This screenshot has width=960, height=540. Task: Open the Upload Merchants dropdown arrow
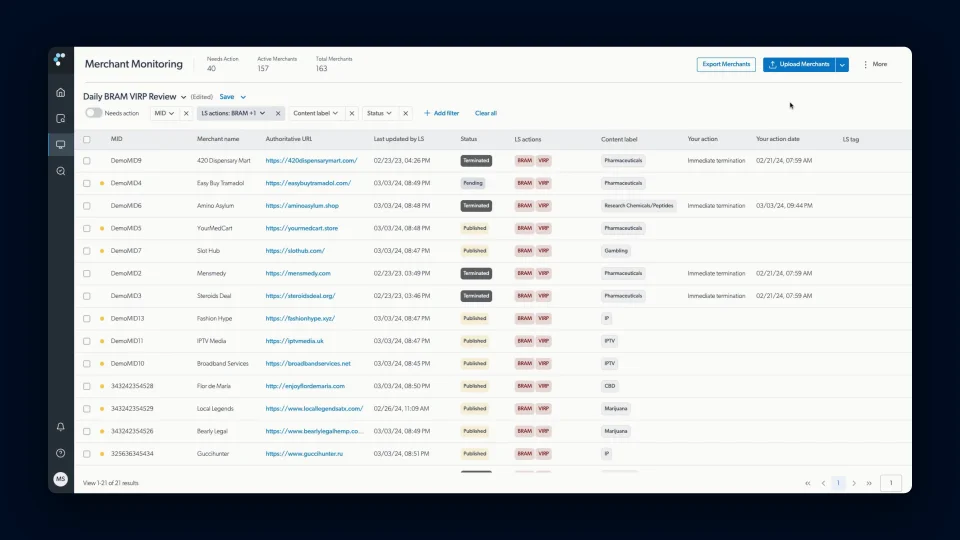(x=842, y=64)
